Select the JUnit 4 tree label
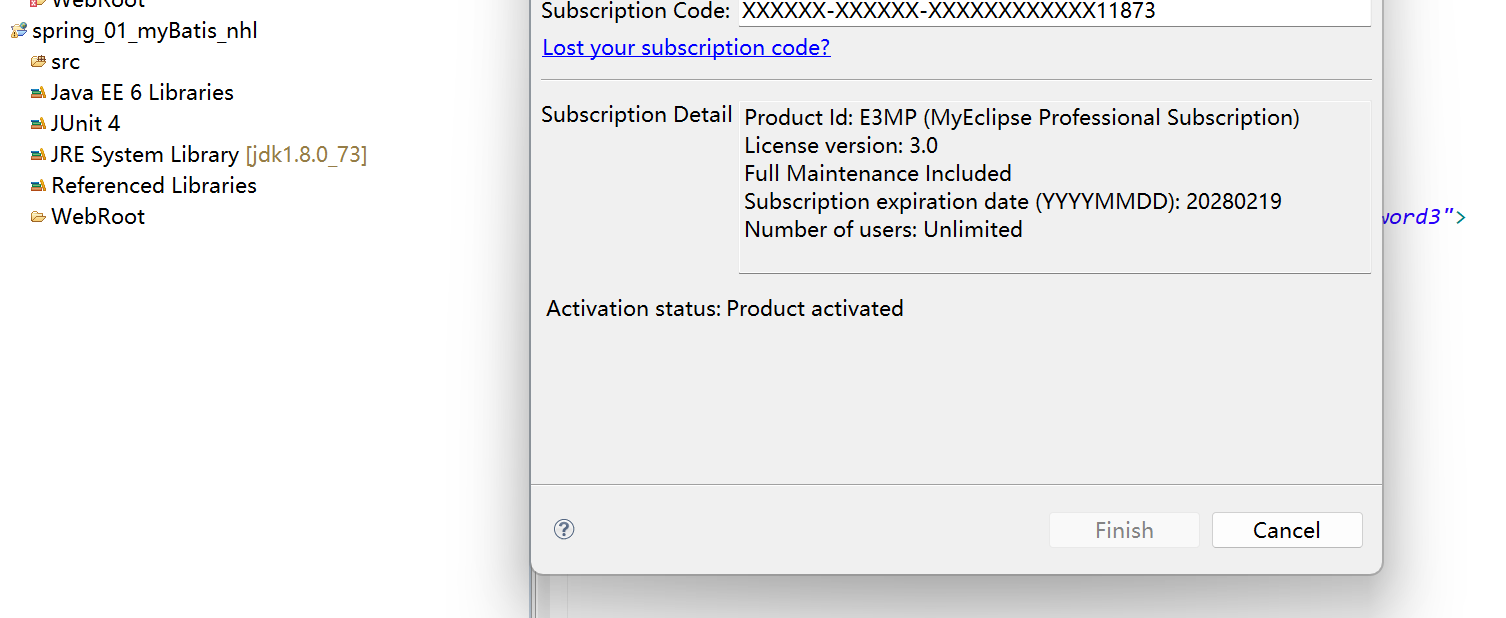Screen dimensions: 1506x618 point(85,124)
